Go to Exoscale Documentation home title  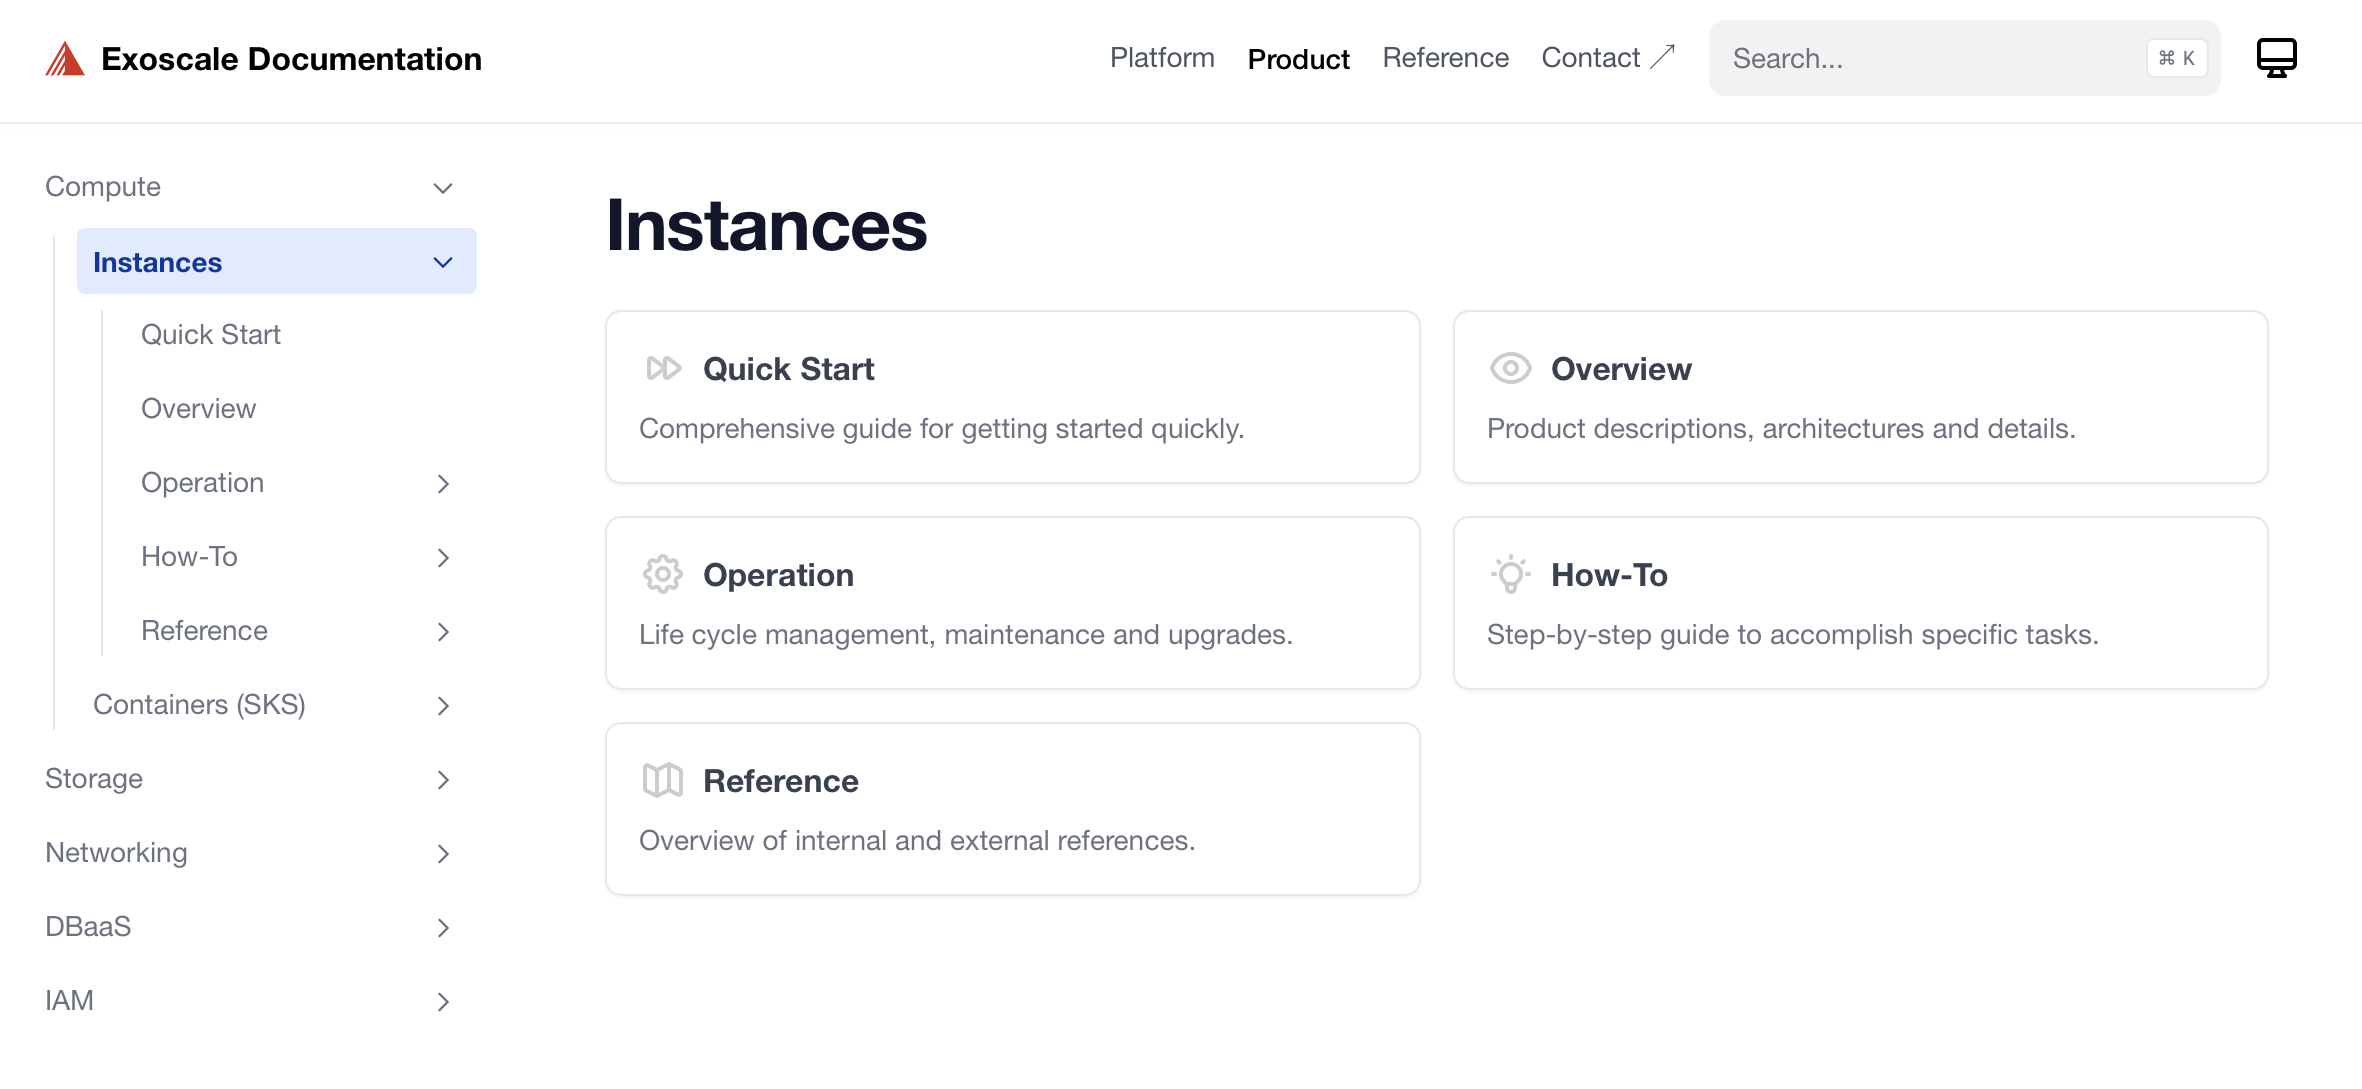click(291, 59)
